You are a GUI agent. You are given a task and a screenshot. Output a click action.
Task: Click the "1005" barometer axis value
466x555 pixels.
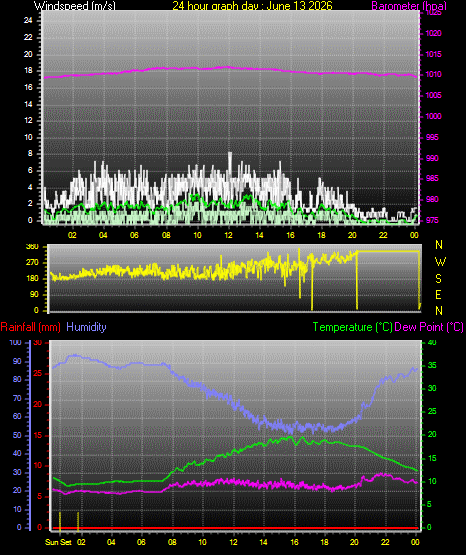coord(433,96)
